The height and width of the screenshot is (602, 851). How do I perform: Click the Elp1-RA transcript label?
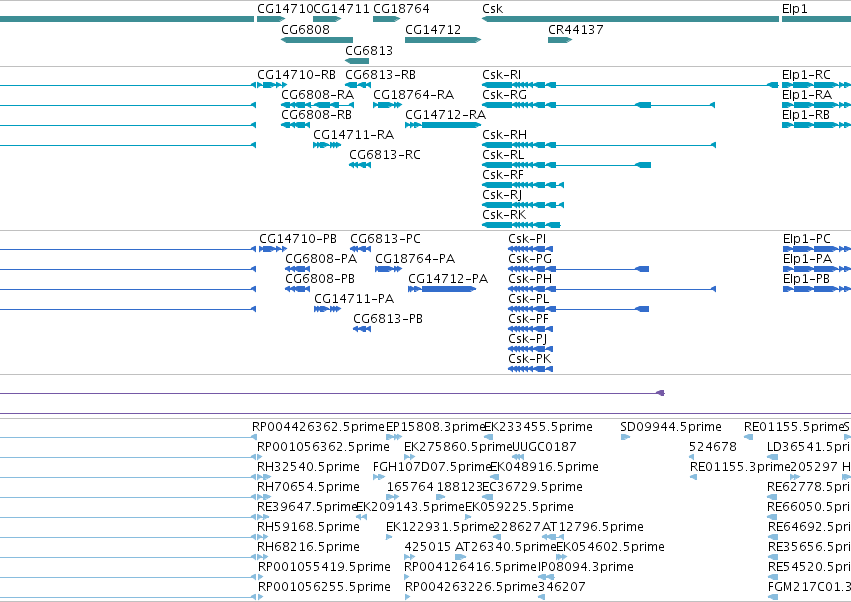(x=806, y=95)
